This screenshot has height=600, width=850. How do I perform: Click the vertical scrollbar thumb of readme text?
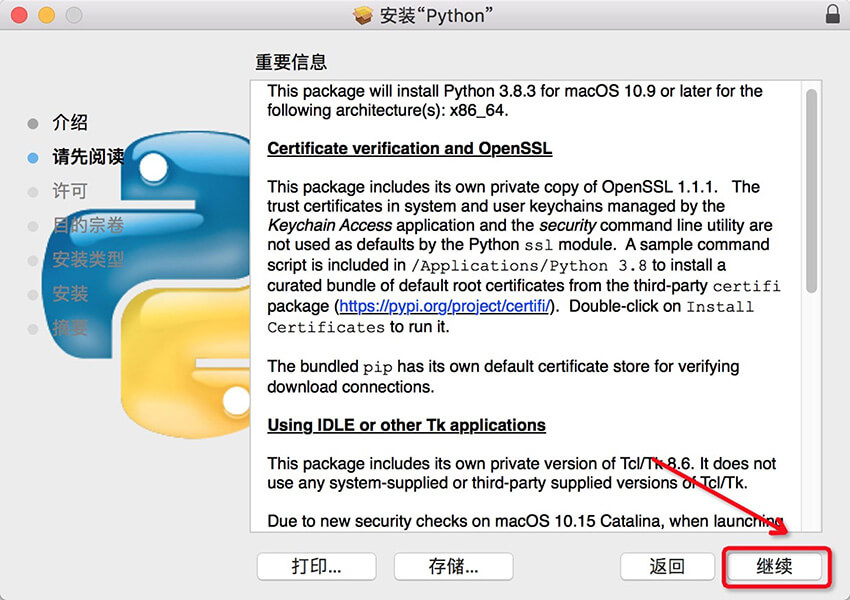(x=811, y=191)
